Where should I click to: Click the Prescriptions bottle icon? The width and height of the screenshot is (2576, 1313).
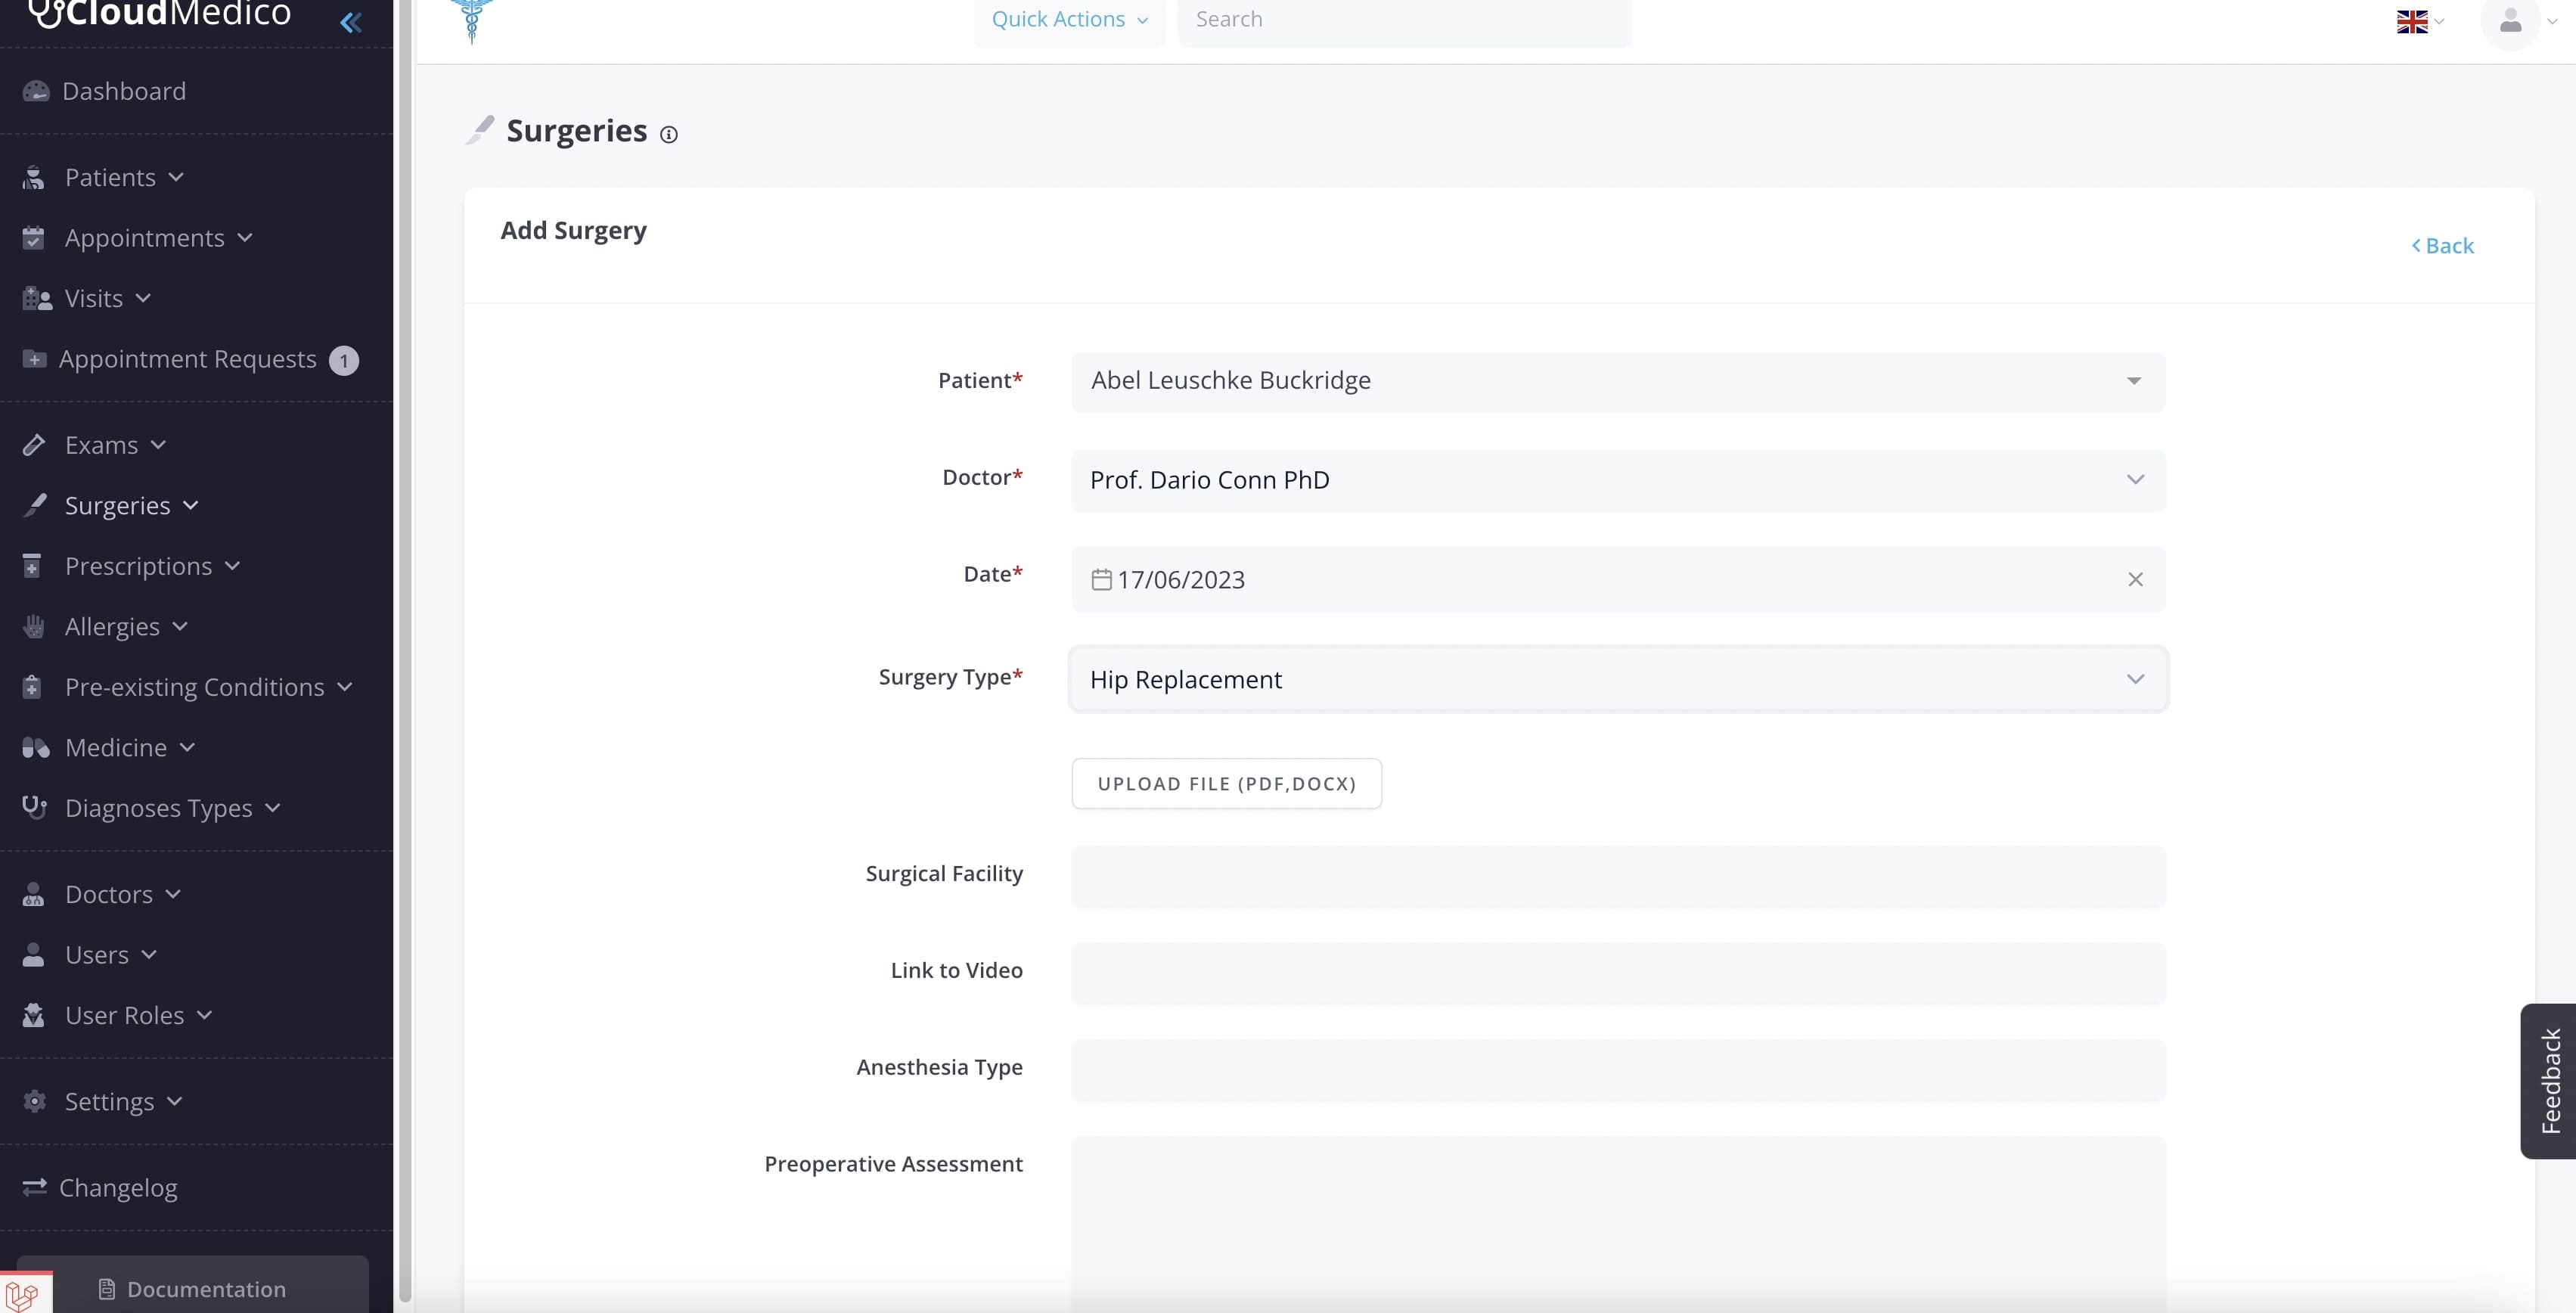(32, 566)
